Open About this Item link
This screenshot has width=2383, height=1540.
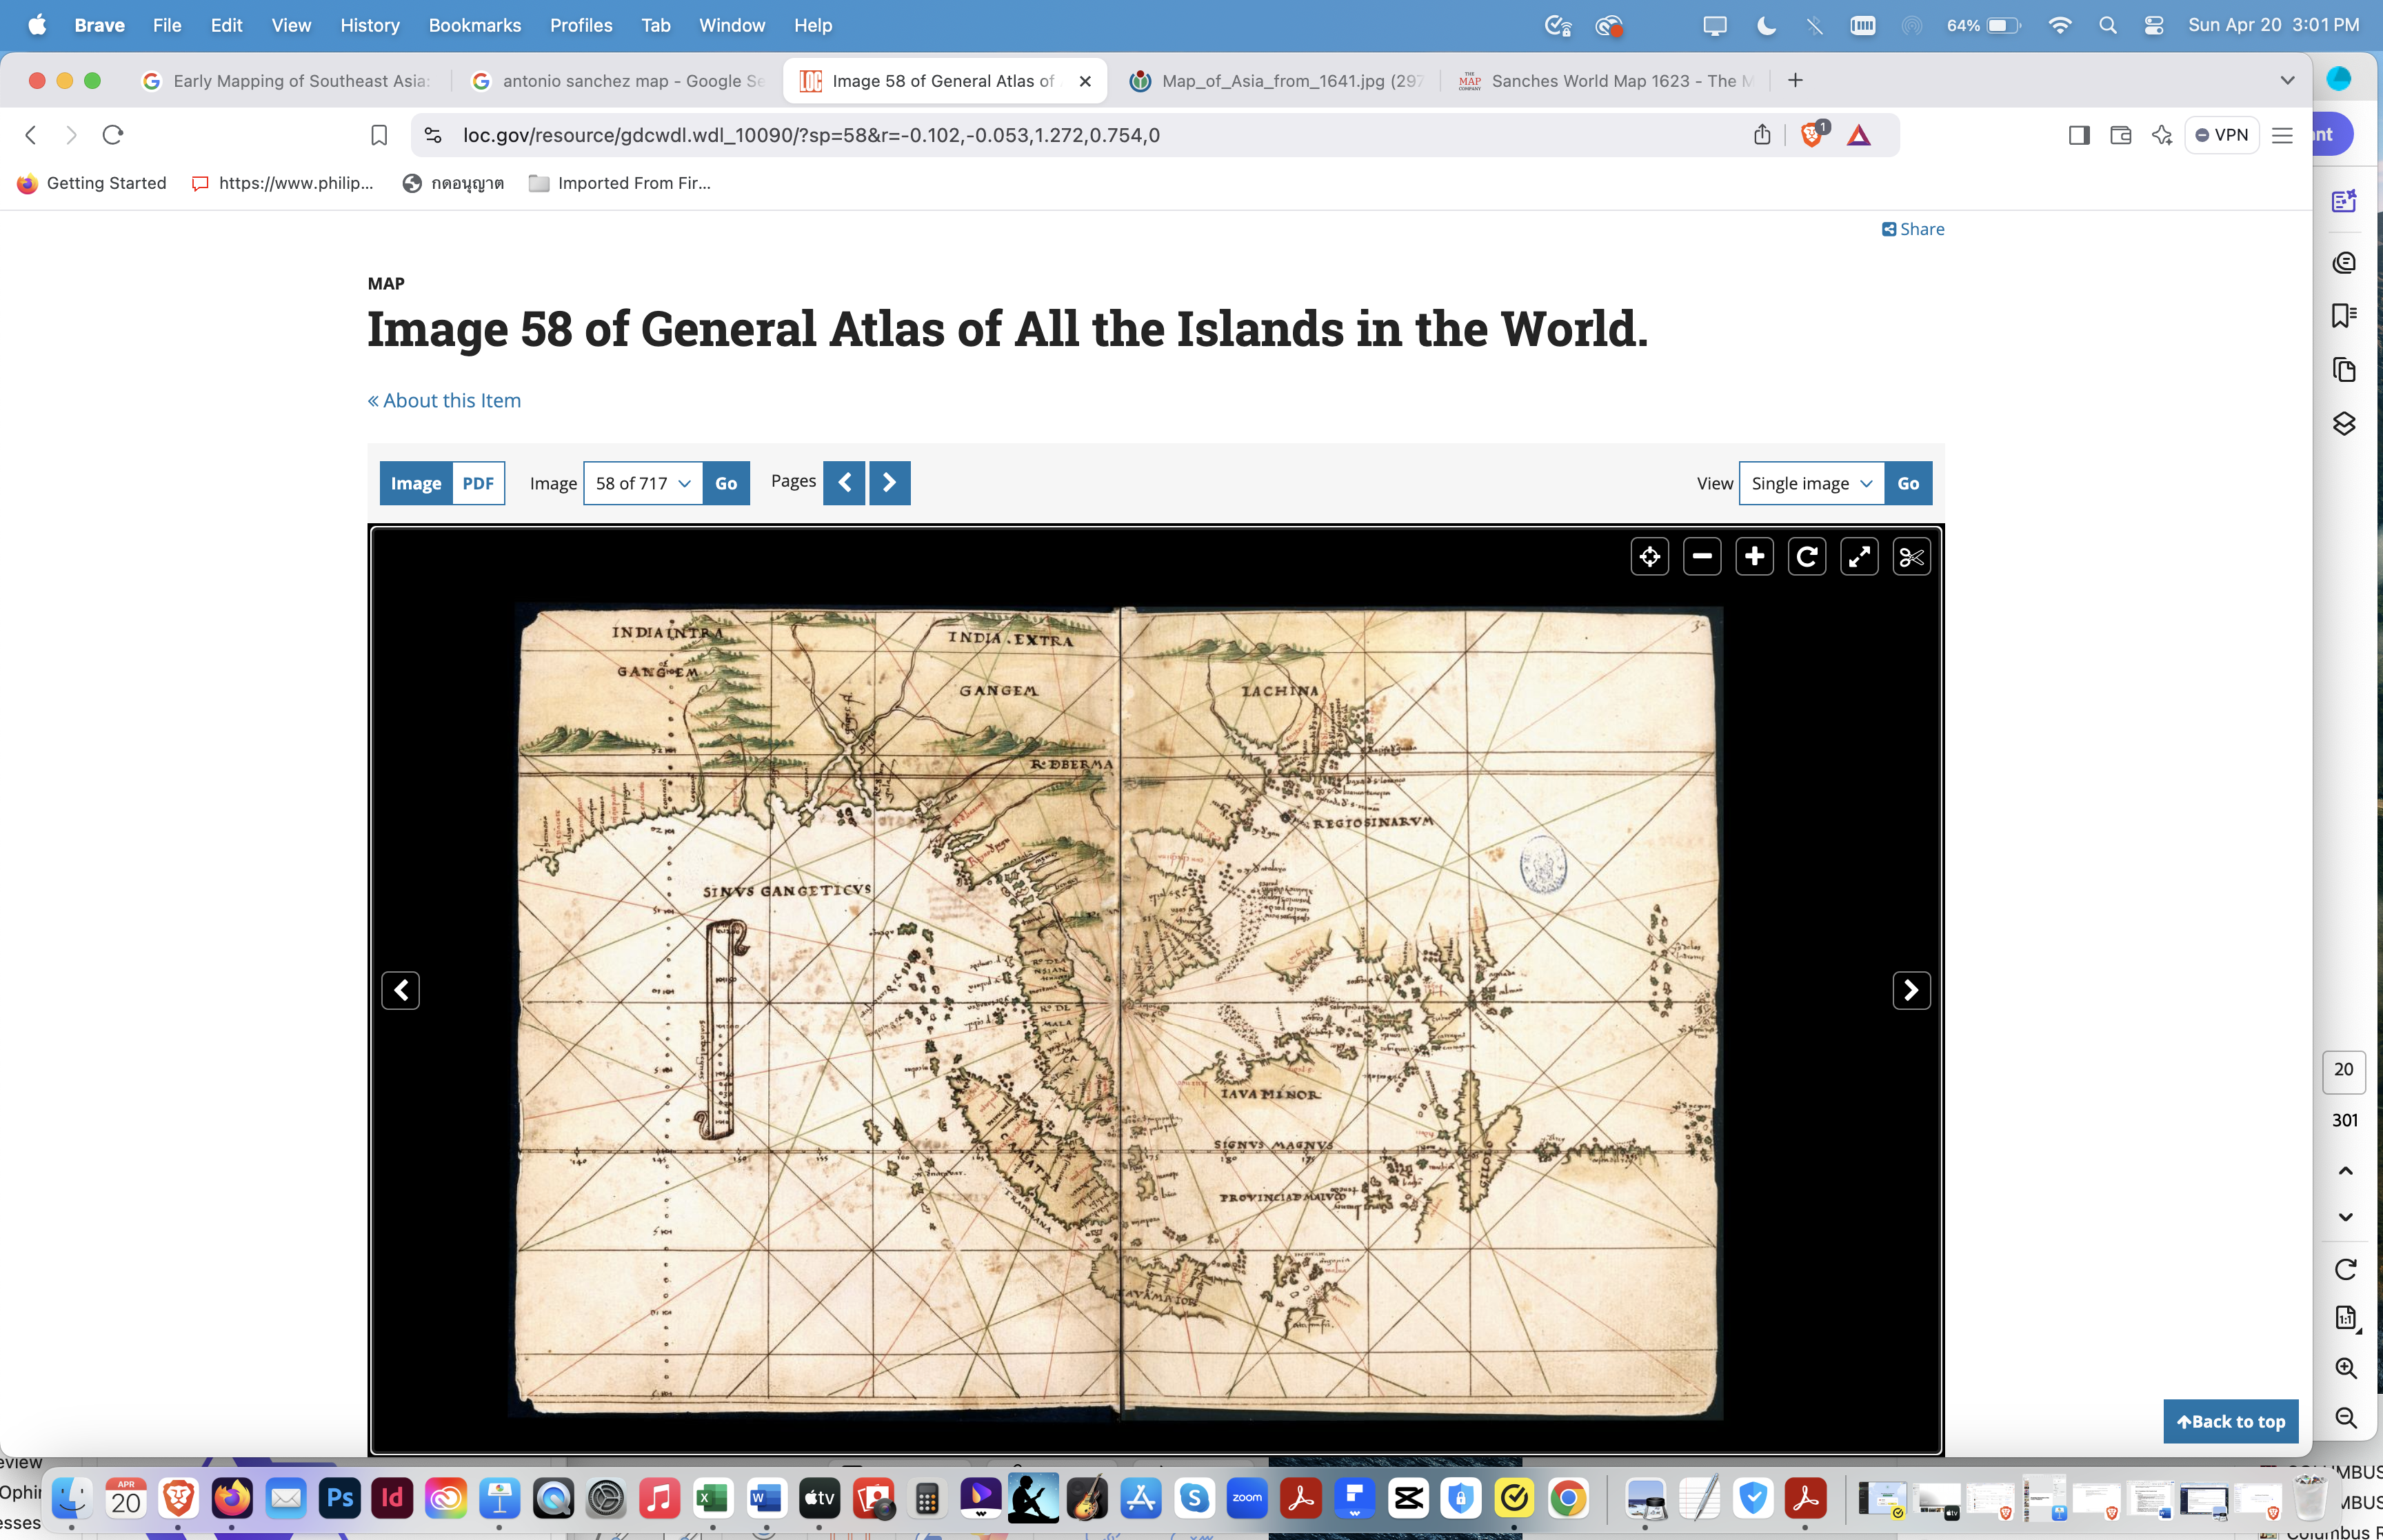444,400
